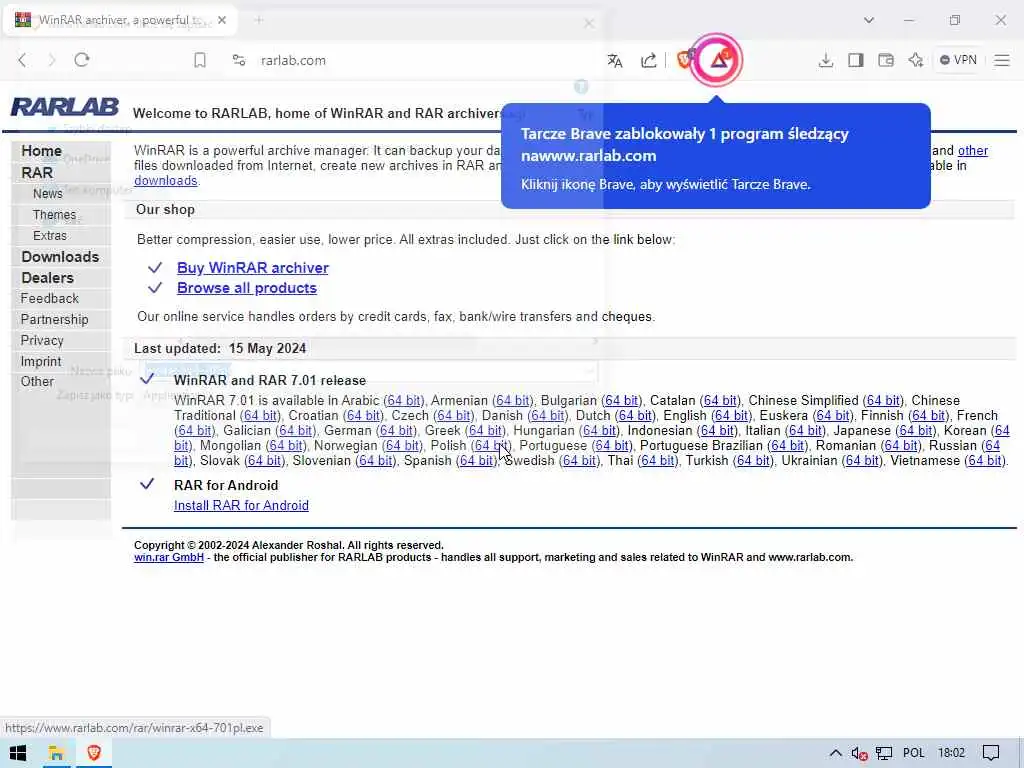This screenshot has width=1024, height=768.
Task: Open Downloads in site navigation
Action: 60,257
